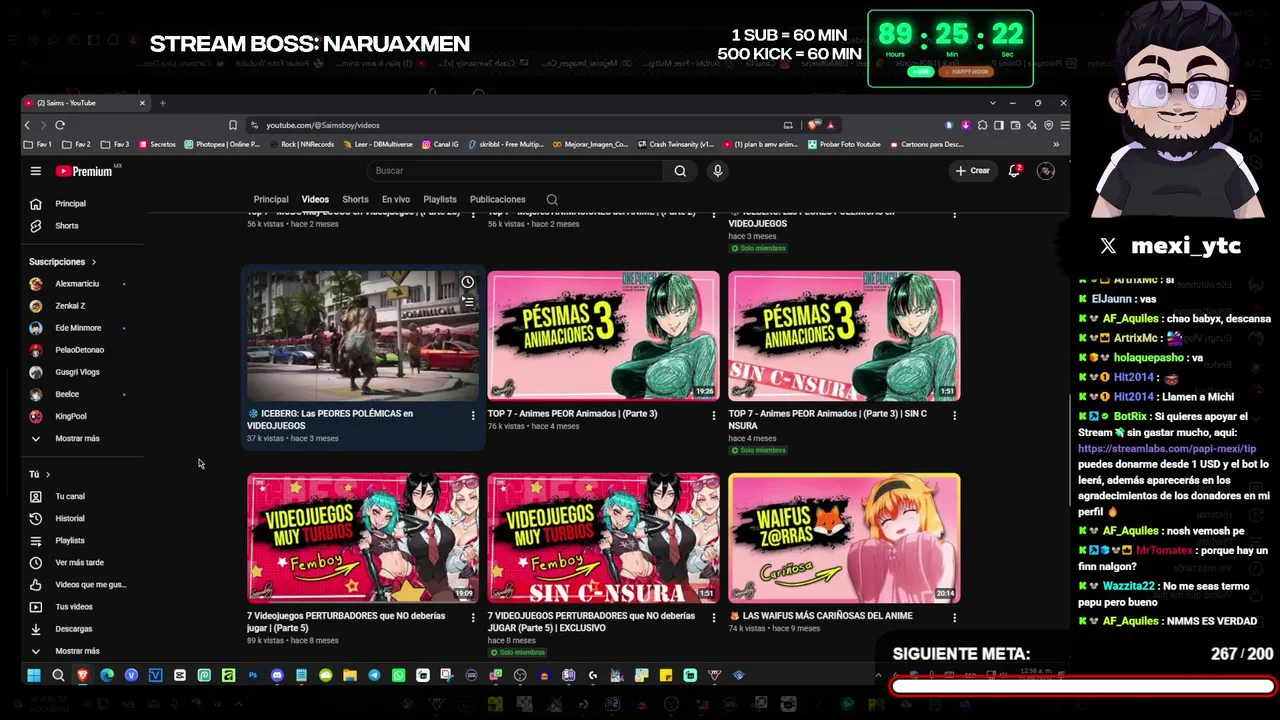Open options for ICEBERG Las PEORES POLÉMICAS video

(473, 415)
